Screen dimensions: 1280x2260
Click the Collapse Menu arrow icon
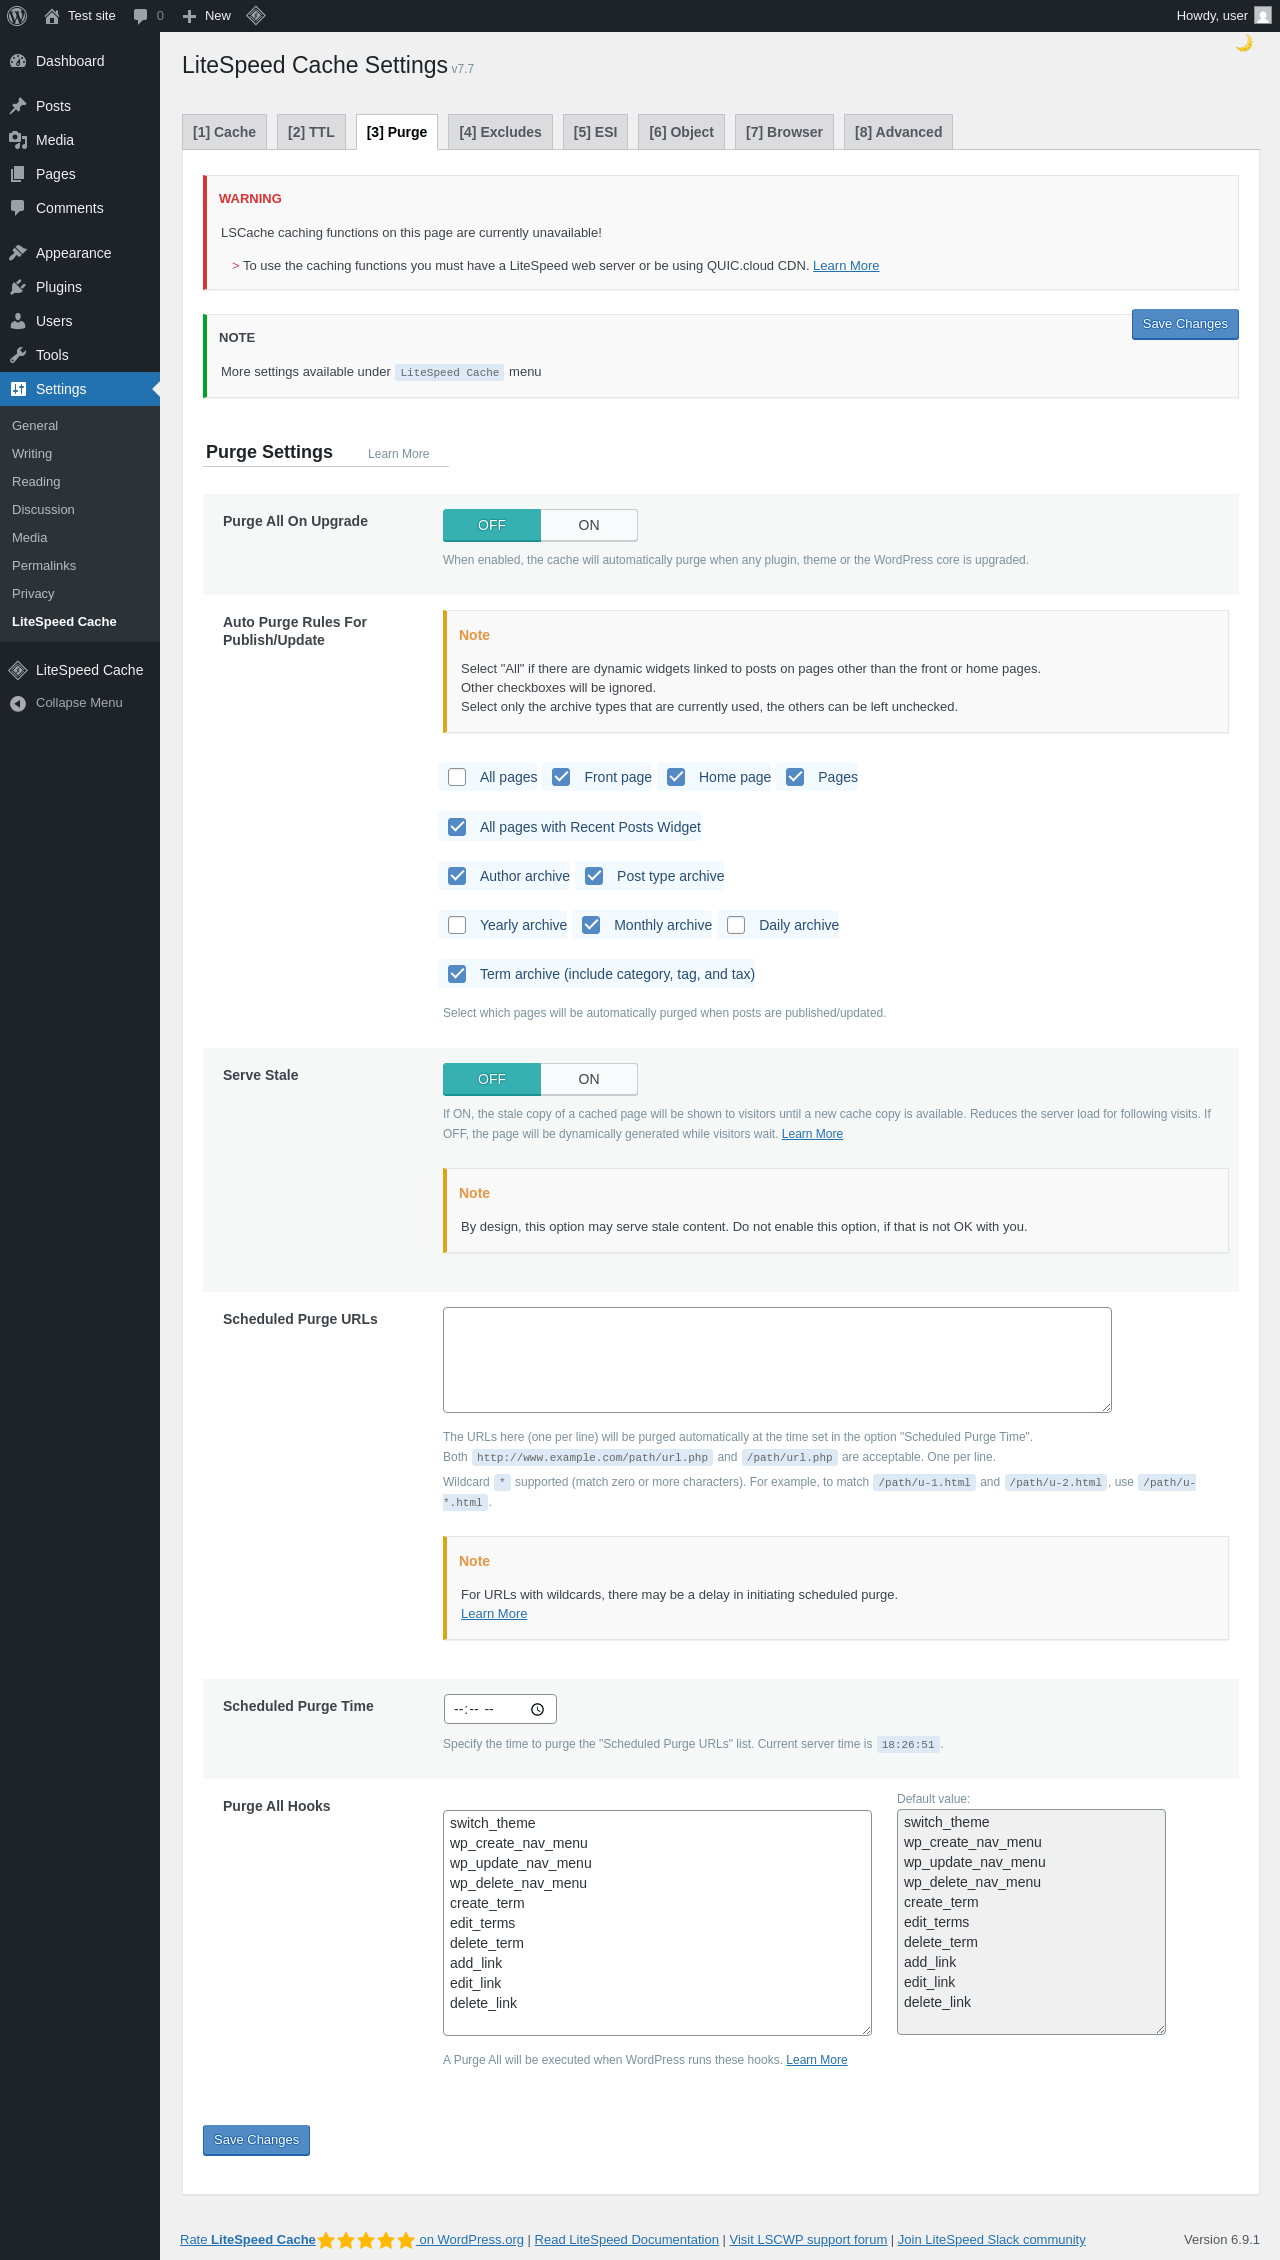click(x=18, y=703)
